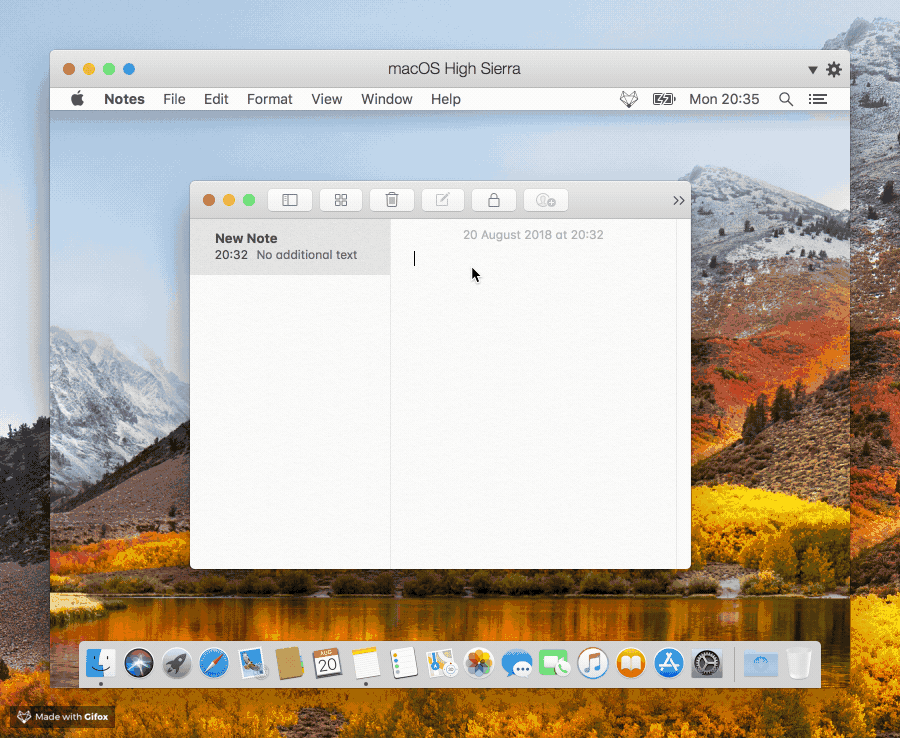Lock the note with the padlock button

(x=494, y=200)
